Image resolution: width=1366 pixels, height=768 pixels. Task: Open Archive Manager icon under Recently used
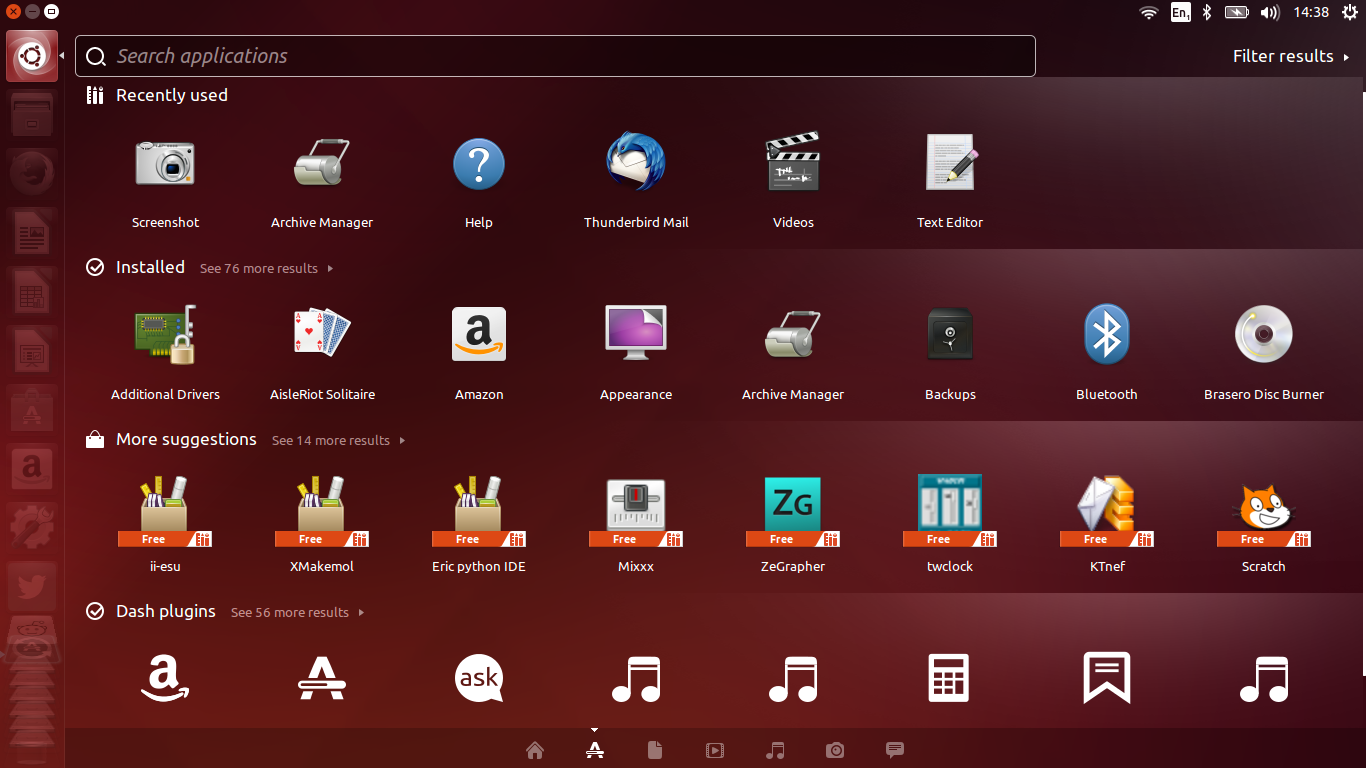point(322,163)
